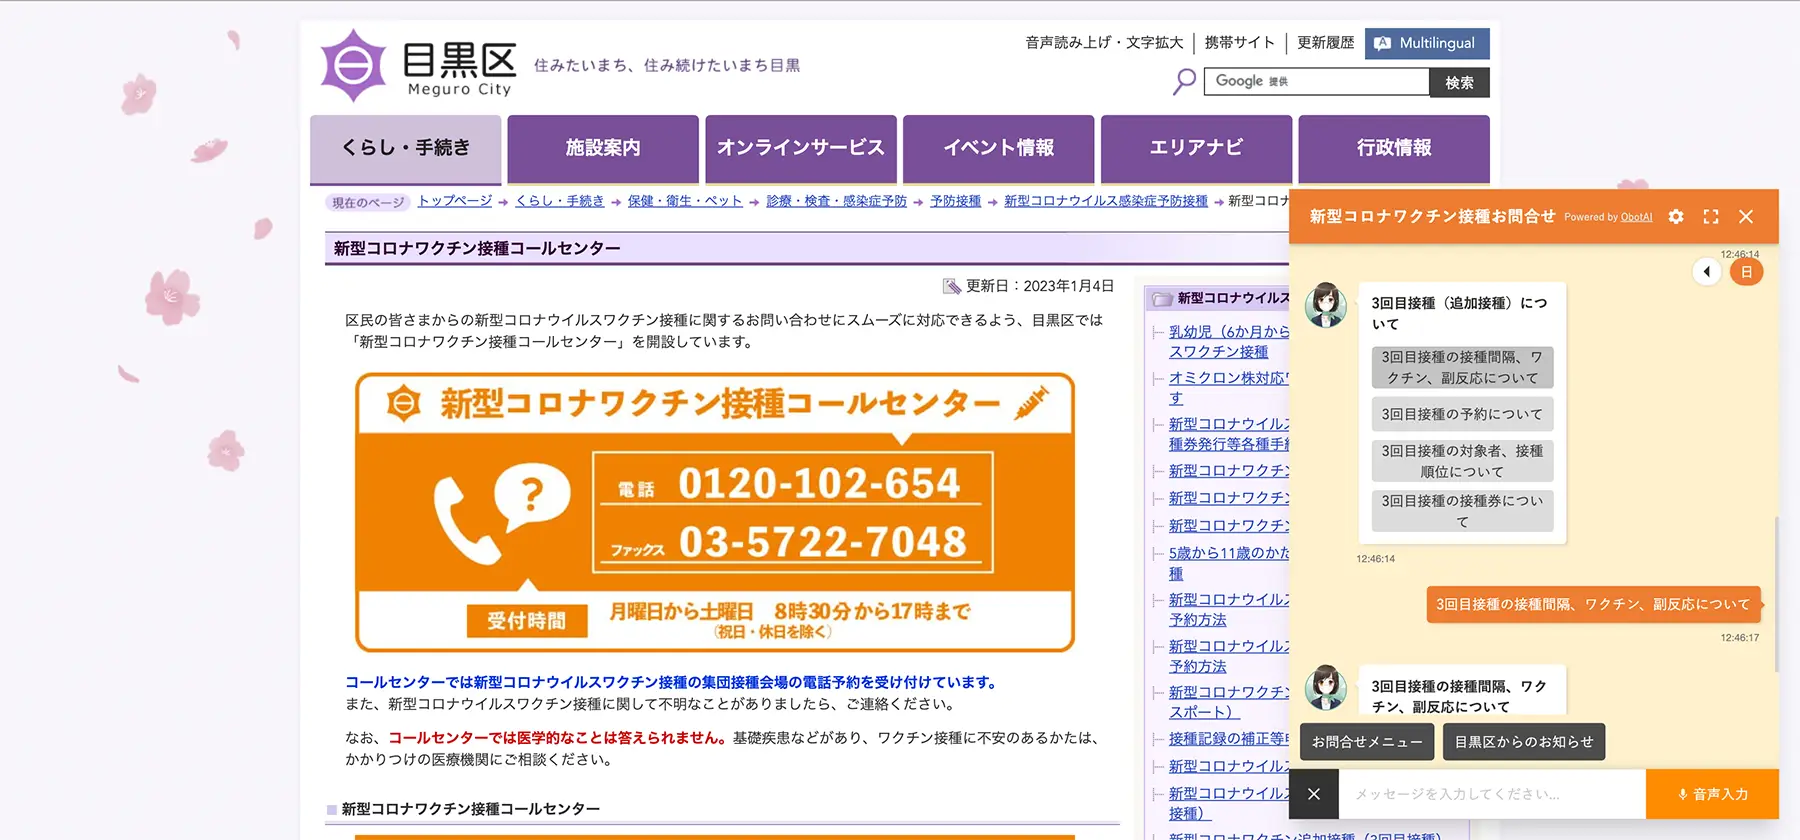Select the イベント情報 tab

(x=999, y=149)
